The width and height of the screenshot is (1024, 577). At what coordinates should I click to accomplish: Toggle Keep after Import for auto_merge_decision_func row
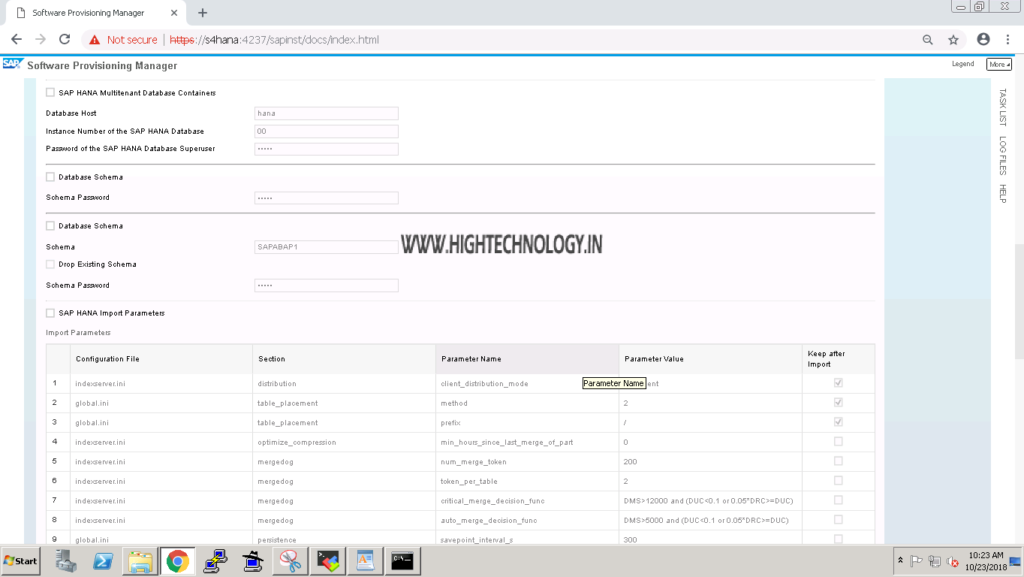click(838, 520)
